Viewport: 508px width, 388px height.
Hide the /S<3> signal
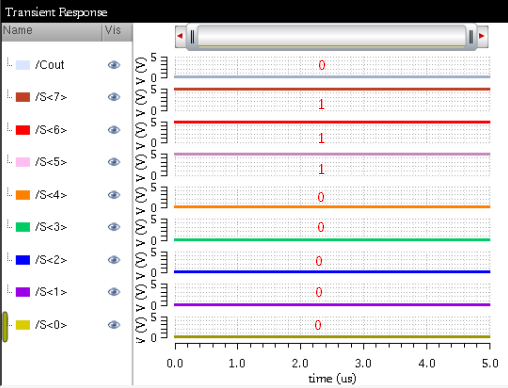[x=114, y=227]
